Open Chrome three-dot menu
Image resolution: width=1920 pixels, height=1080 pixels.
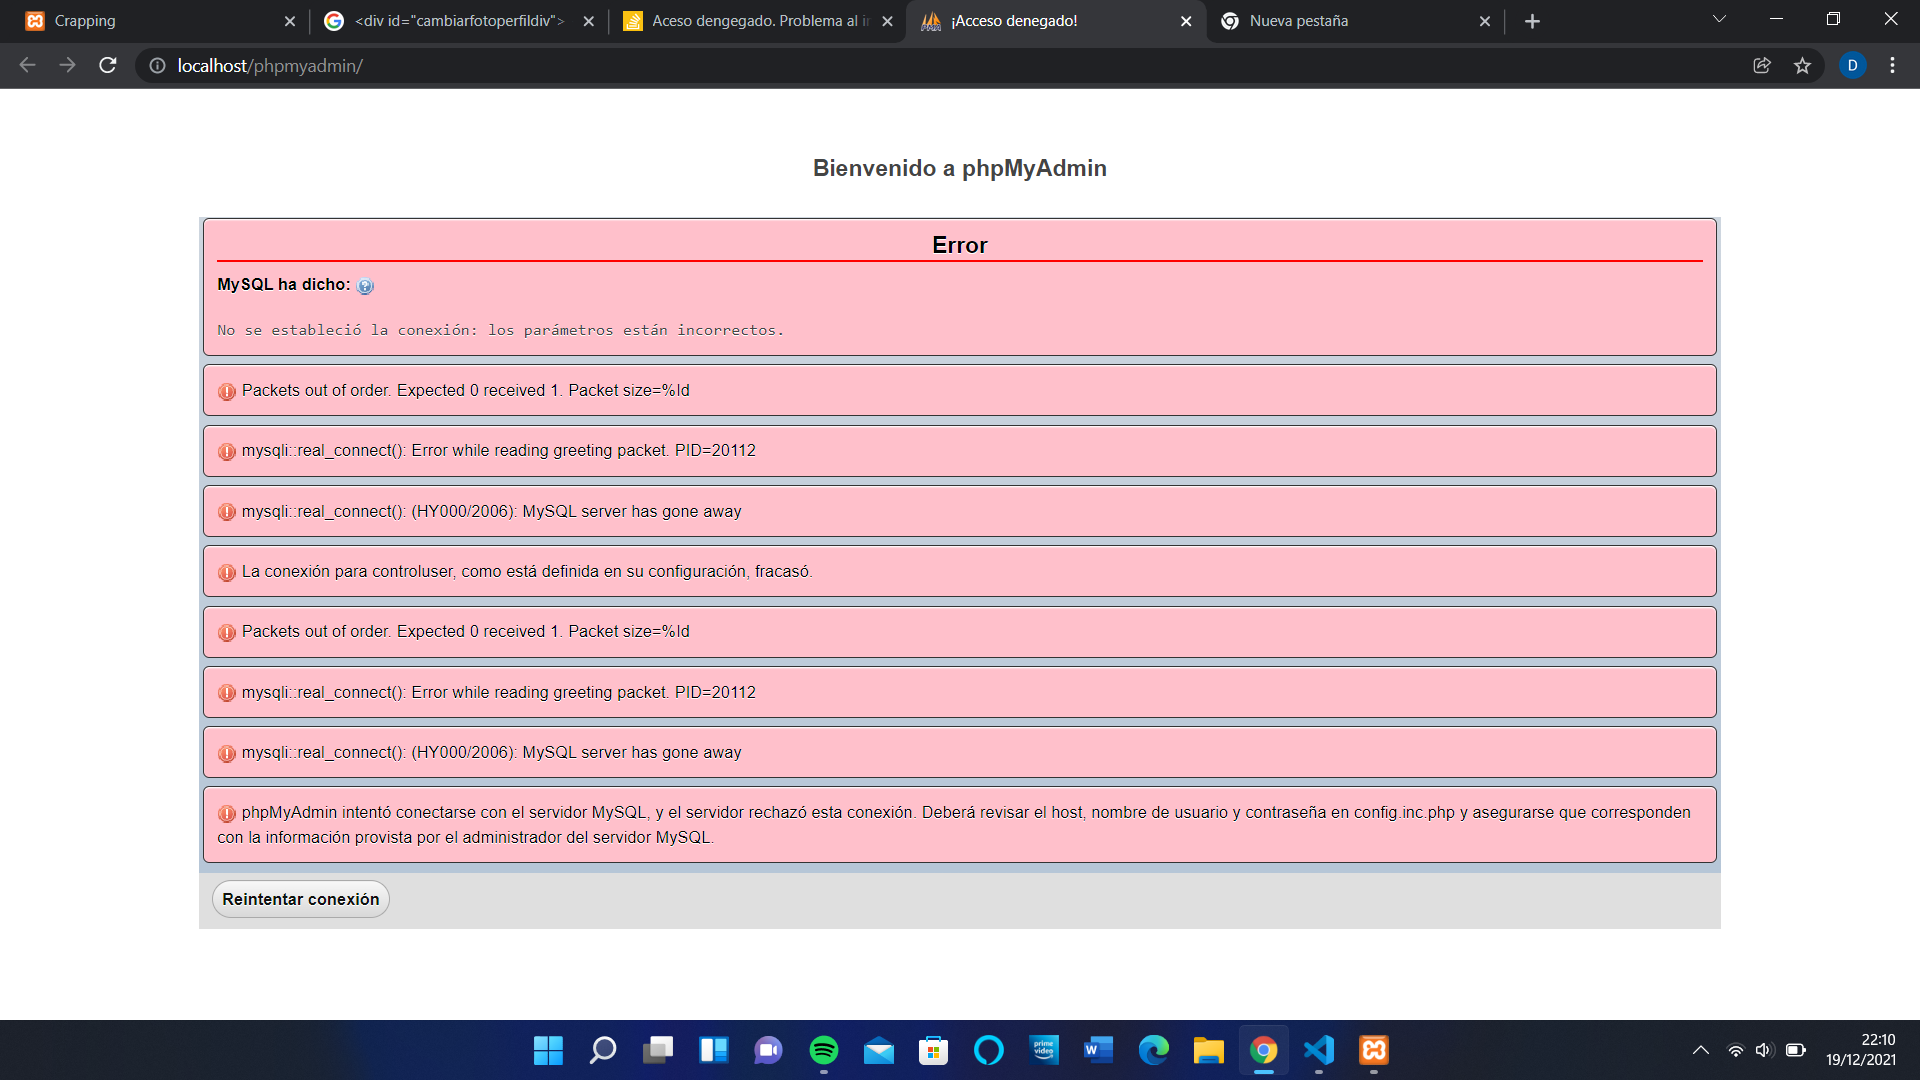[x=1892, y=65]
